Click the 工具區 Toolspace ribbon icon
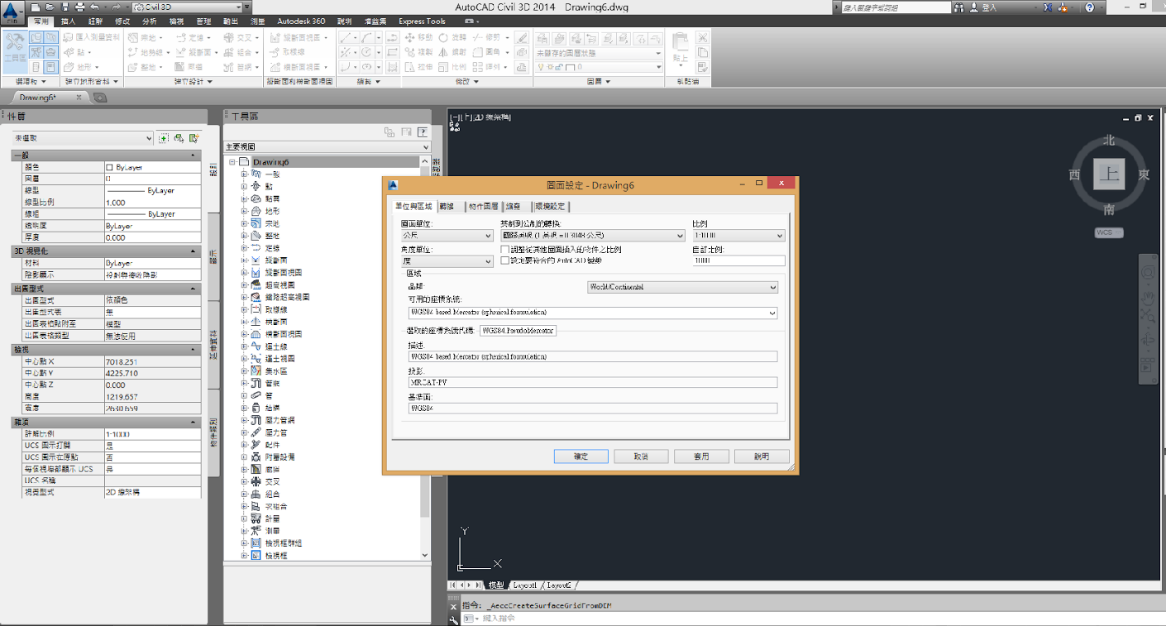The height and width of the screenshot is (626, 1166). coord(14,49)
